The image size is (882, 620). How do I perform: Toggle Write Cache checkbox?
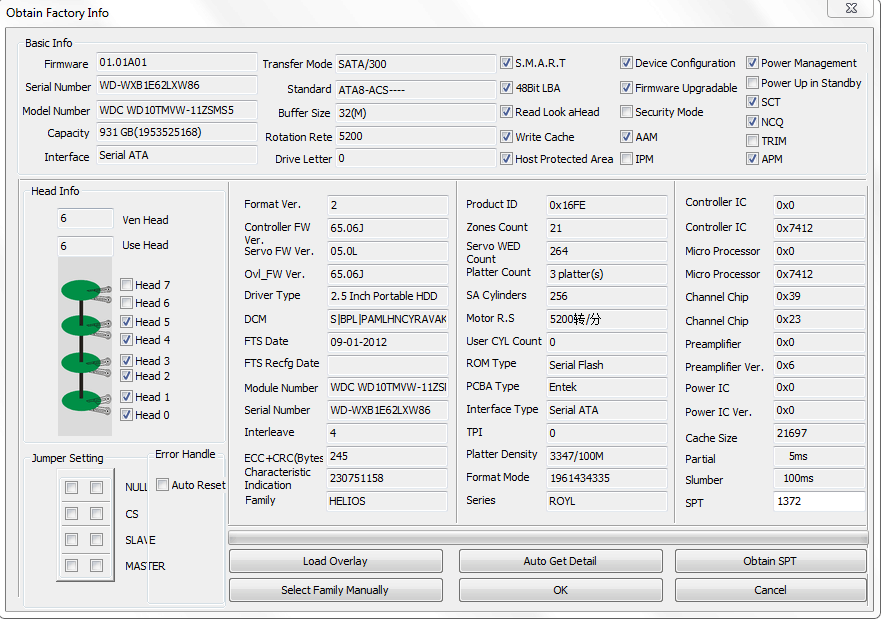point(506,137)
